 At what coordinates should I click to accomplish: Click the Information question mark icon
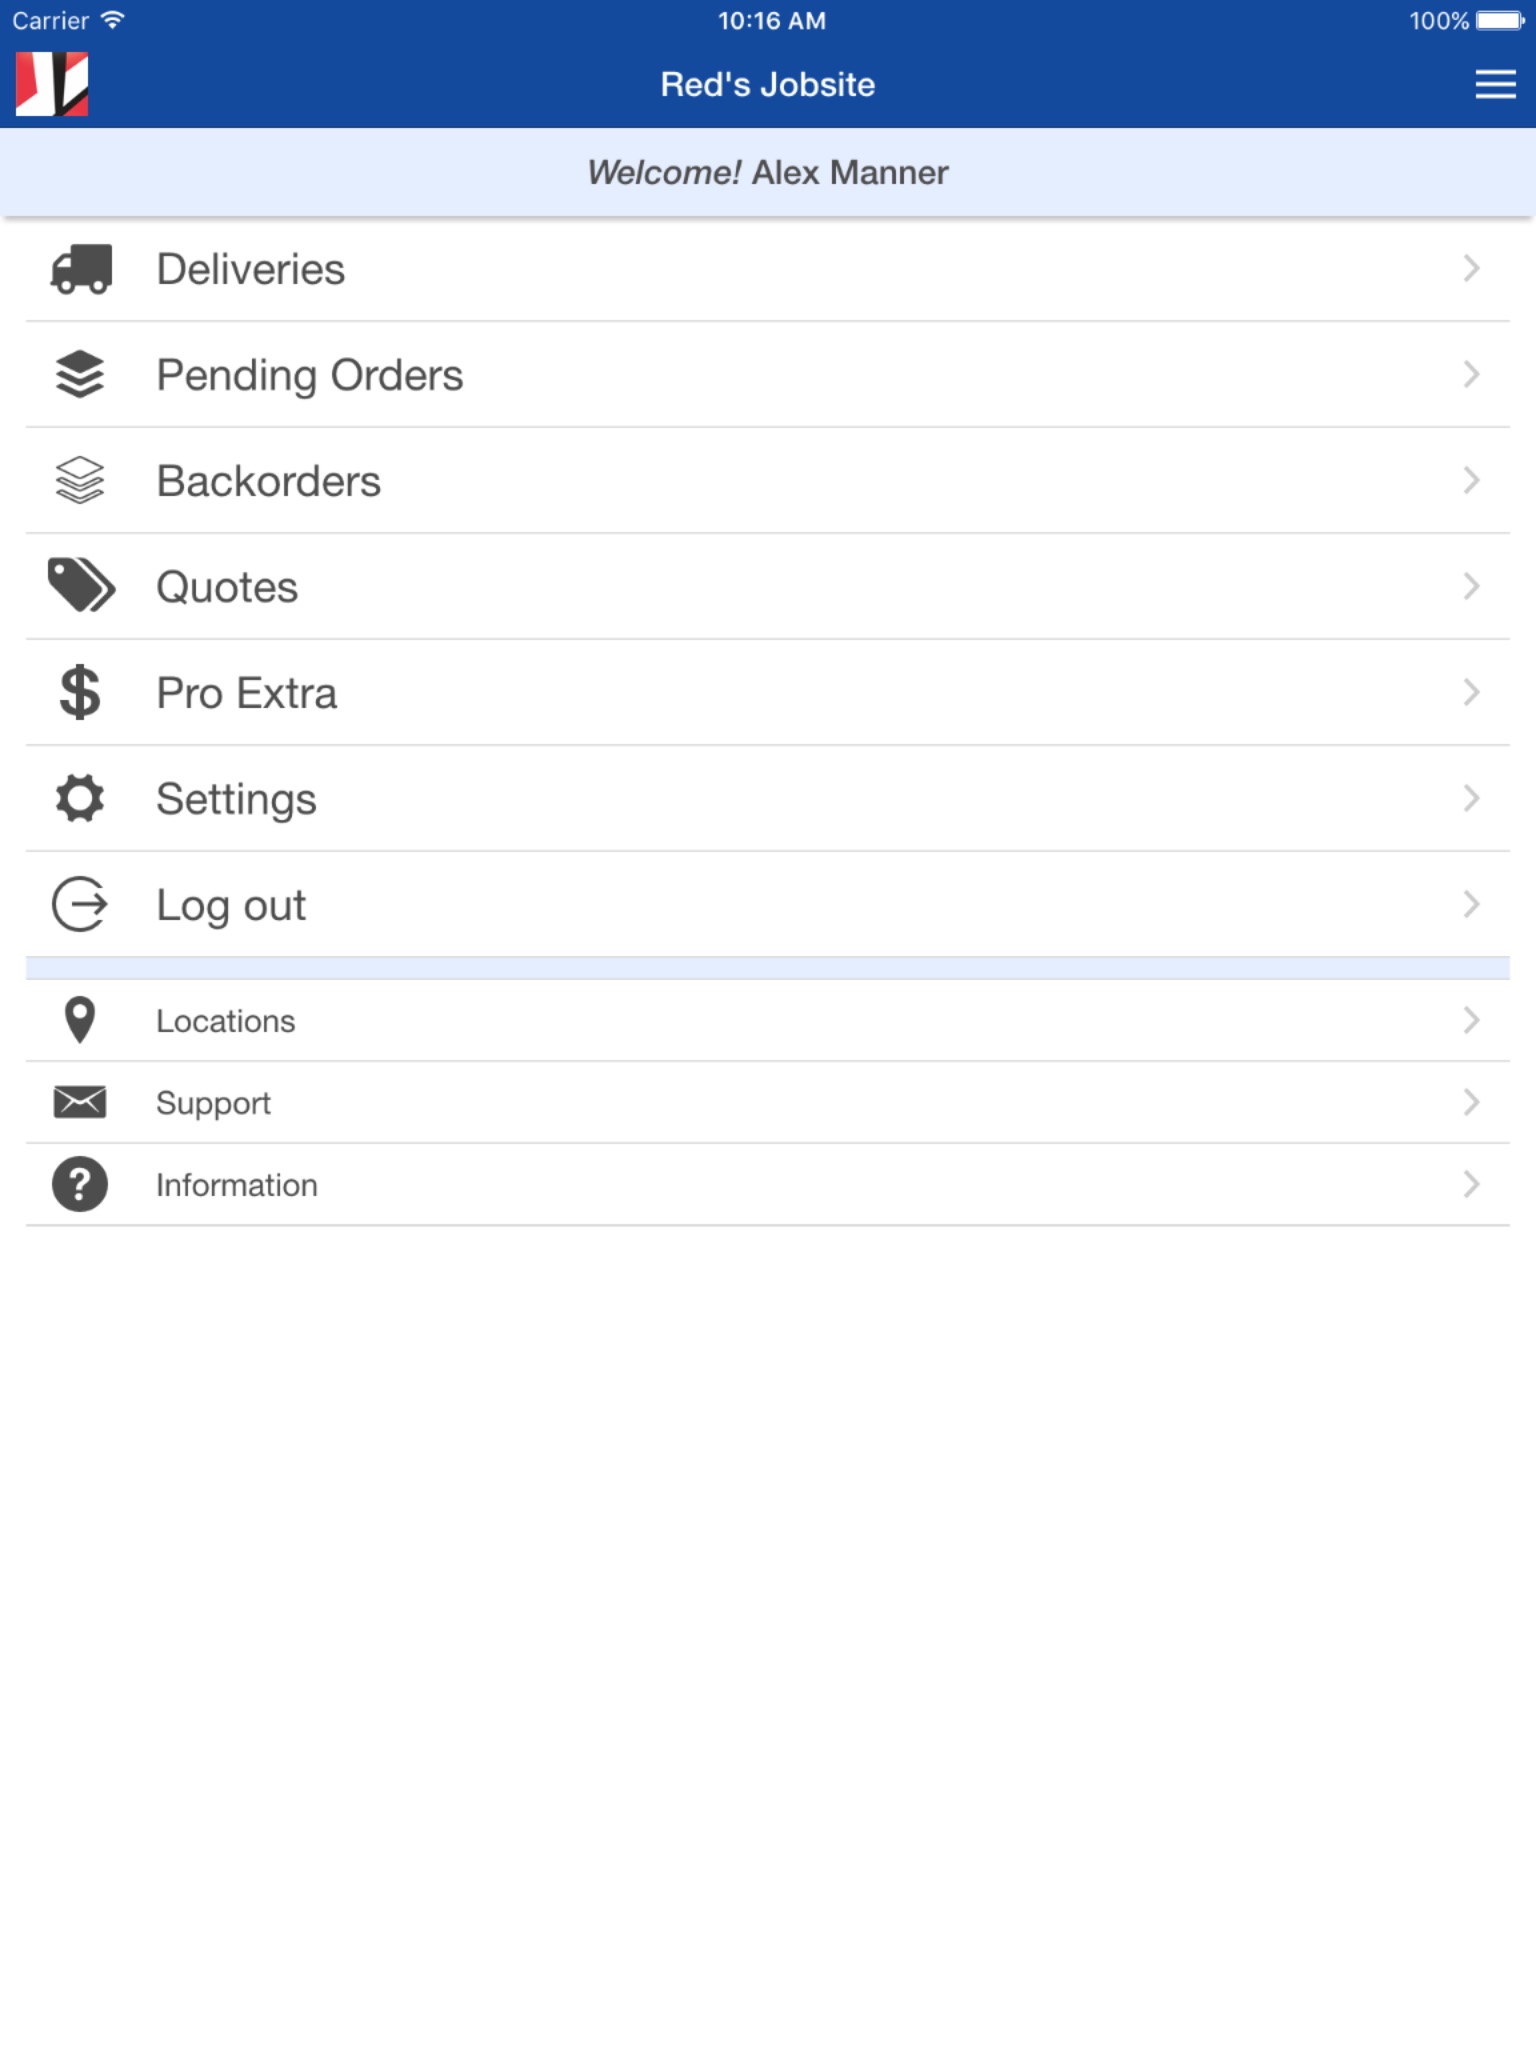80,1184
